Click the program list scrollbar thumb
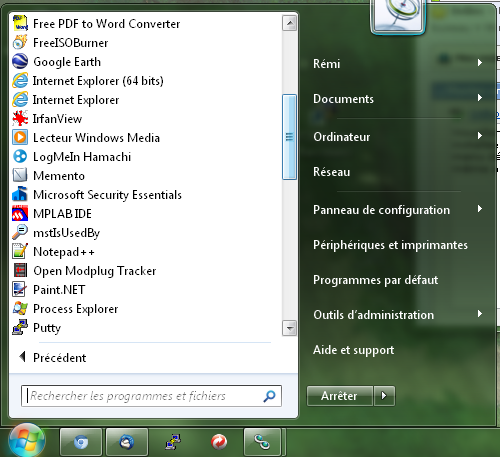The width and height of the screenshot is (500, 457). point(289,137)
